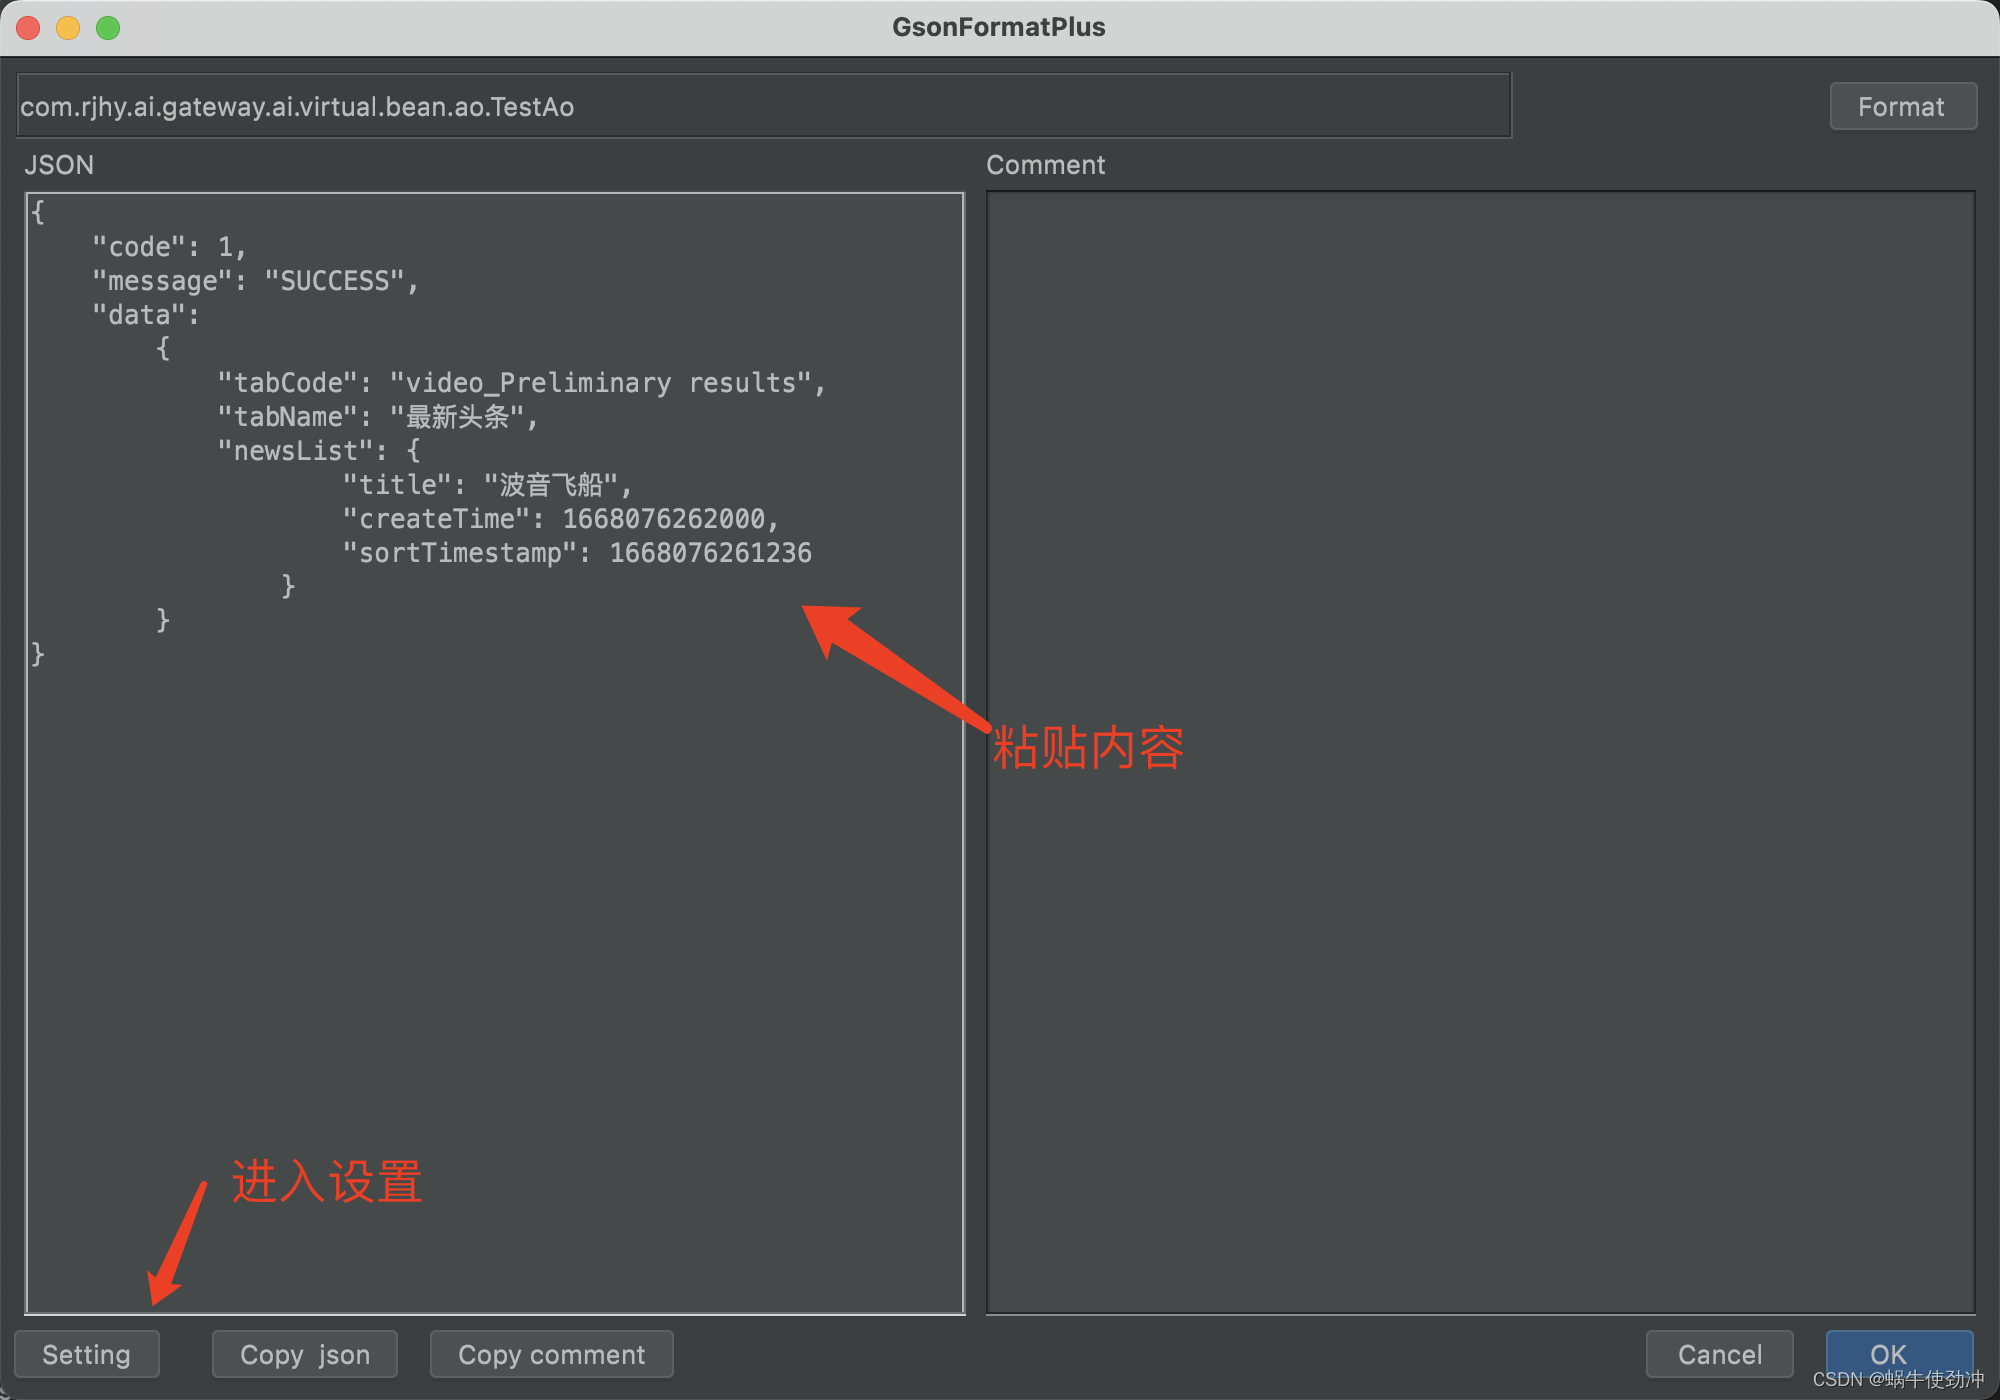Viewport: 2000px width, 1400px height.
Task: Click the GsonFormatPlus title bar
Action: click(998, 27)
